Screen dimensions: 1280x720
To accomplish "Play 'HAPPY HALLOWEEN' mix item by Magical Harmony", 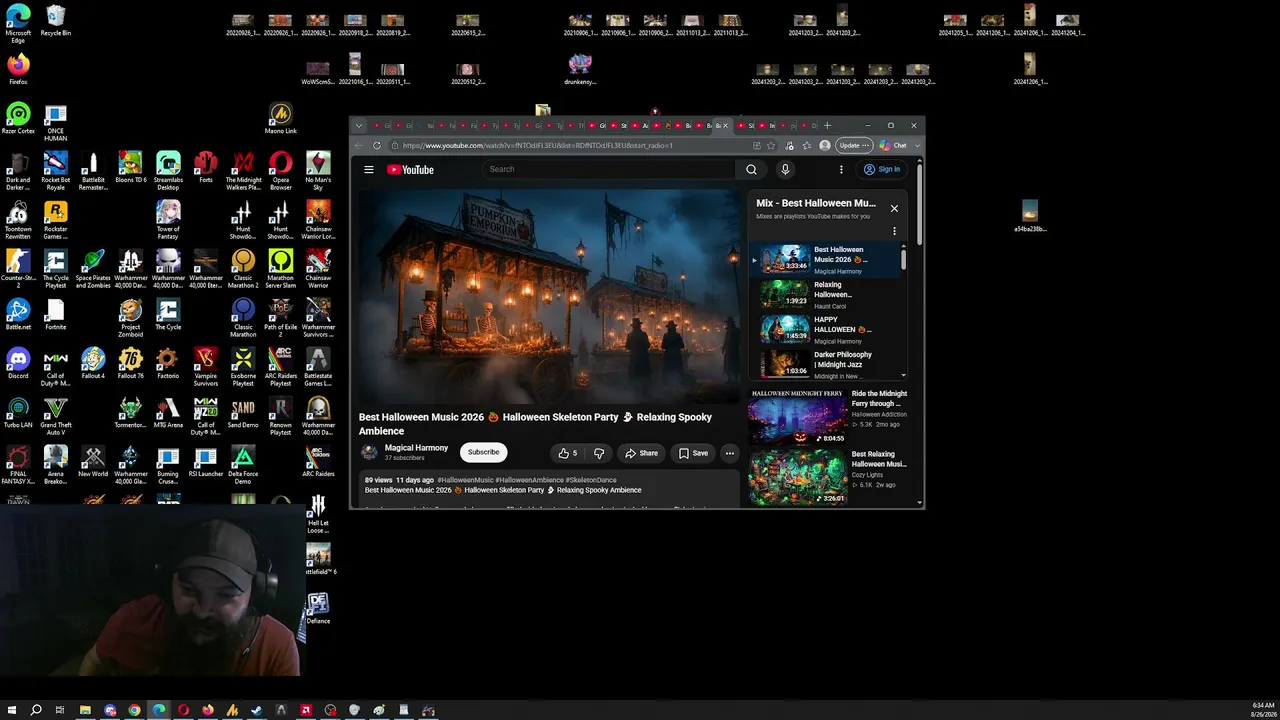I will coord(825,330).
